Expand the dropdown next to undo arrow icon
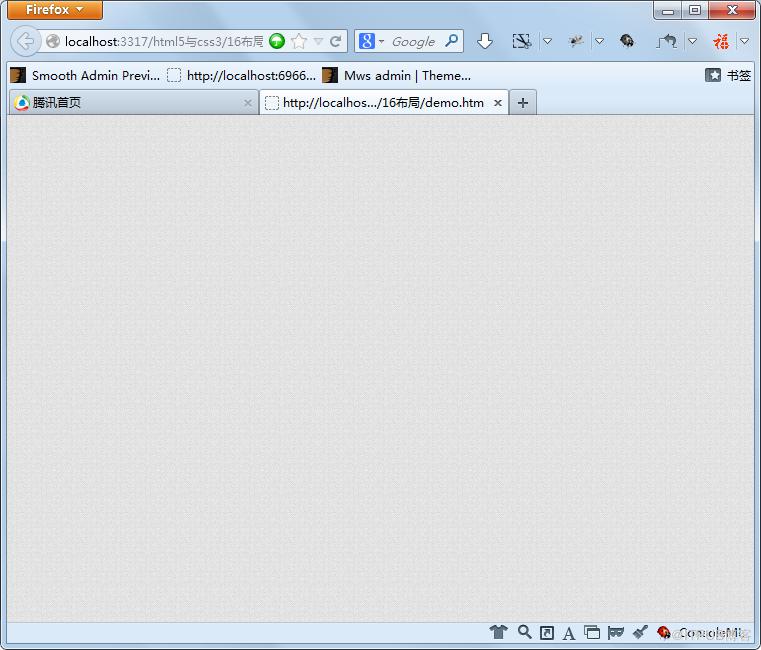The image size is (761, 650). point(693,41)
